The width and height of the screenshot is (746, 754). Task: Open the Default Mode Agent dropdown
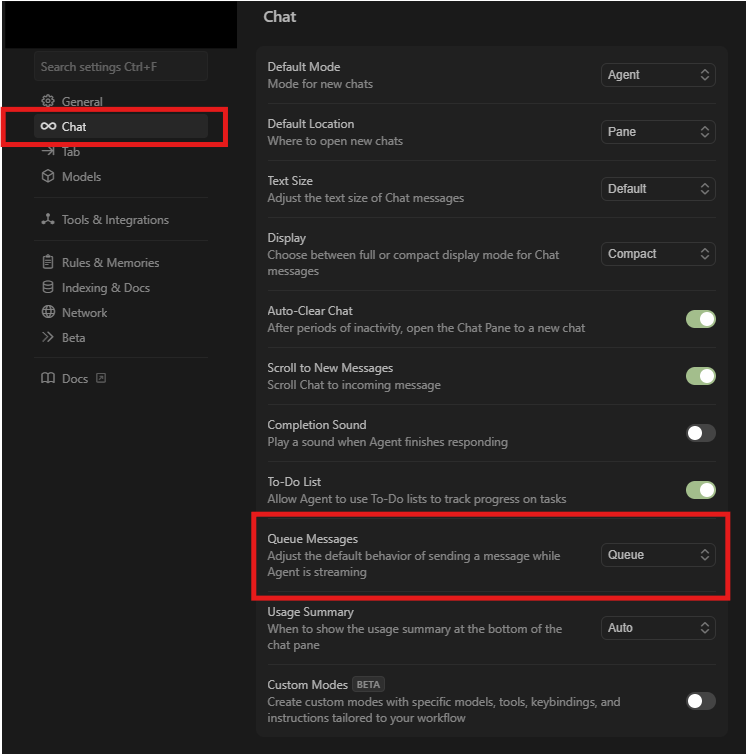658,75
